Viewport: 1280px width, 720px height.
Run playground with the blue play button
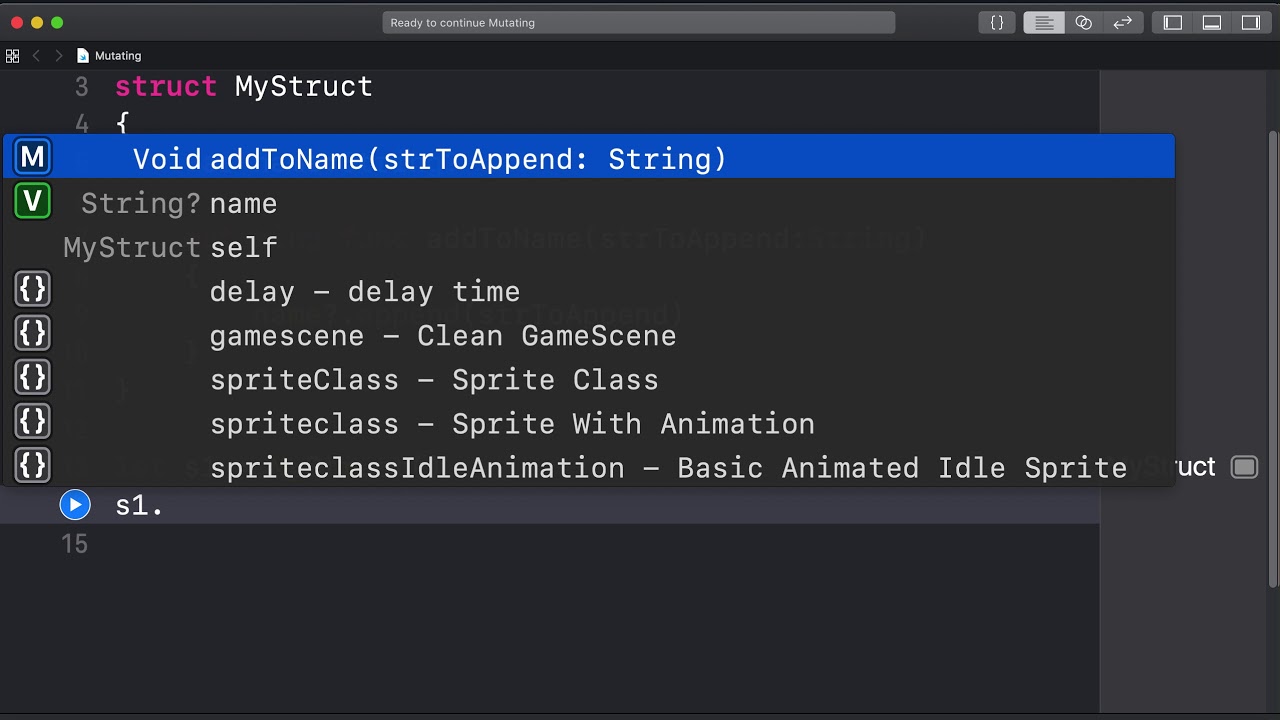75,505
